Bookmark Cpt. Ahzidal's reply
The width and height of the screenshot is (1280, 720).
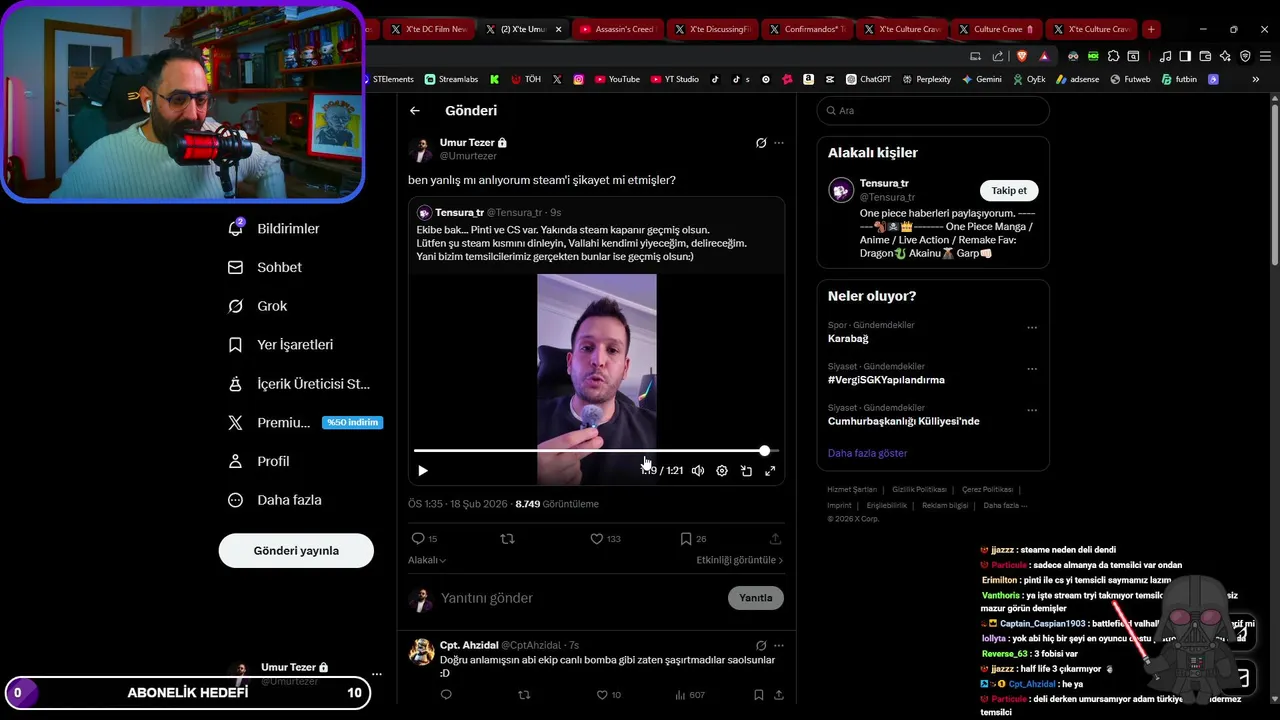[759, 695]
